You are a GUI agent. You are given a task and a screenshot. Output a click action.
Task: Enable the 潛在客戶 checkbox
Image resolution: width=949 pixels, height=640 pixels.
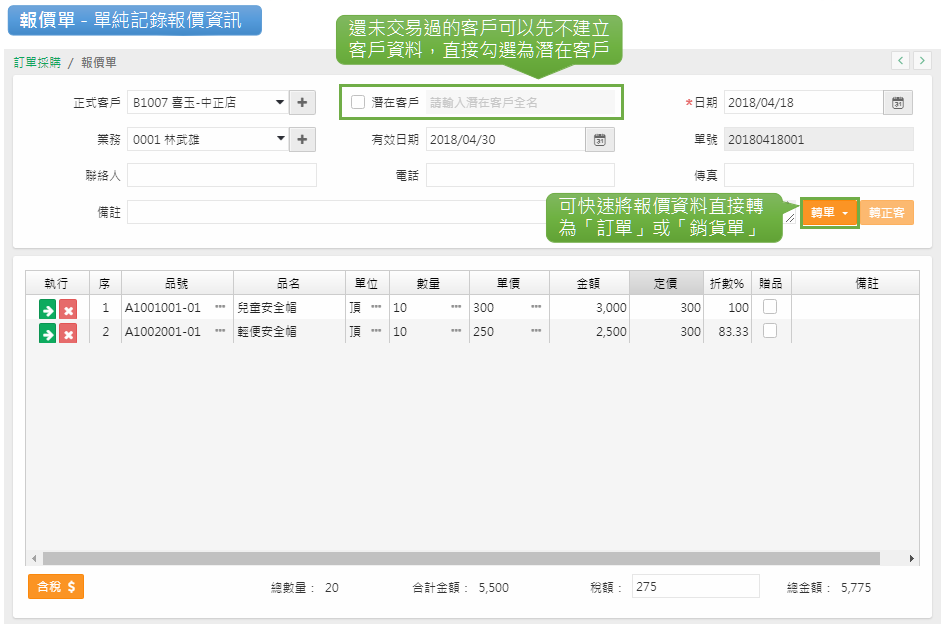pos(358,102)
